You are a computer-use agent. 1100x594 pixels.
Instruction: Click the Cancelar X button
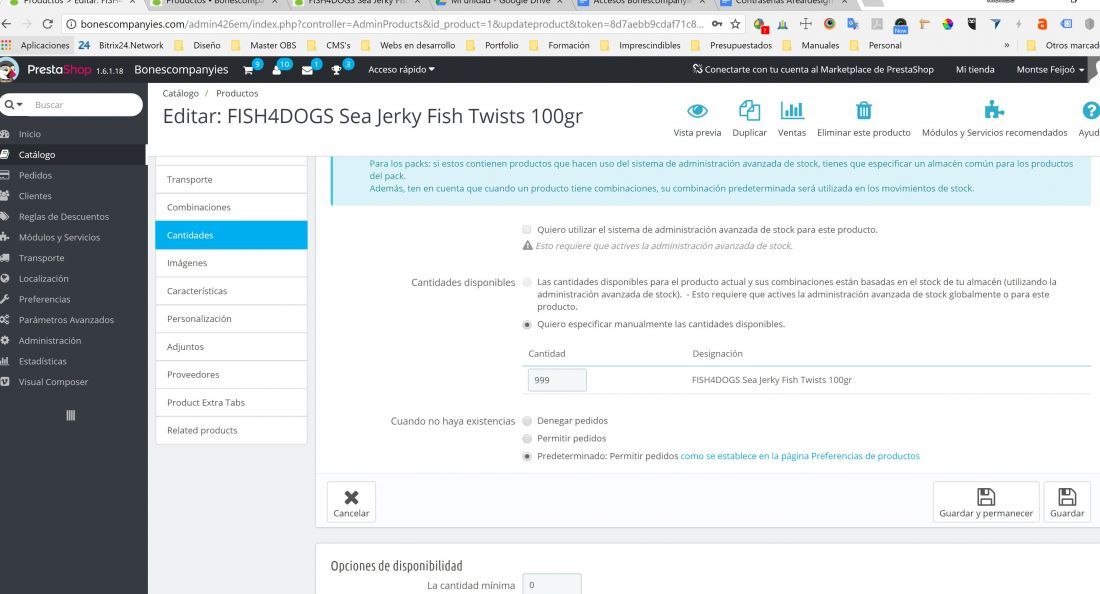351,502
